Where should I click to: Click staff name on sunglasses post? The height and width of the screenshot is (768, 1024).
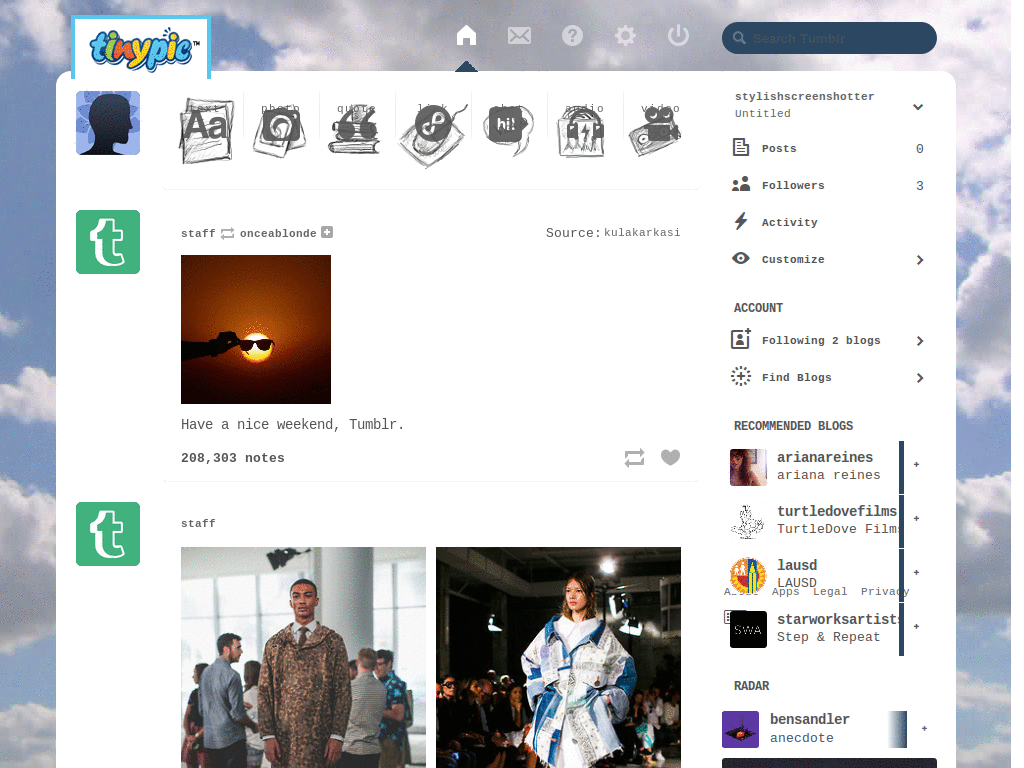pyautogui.click(x=198, y=233)
